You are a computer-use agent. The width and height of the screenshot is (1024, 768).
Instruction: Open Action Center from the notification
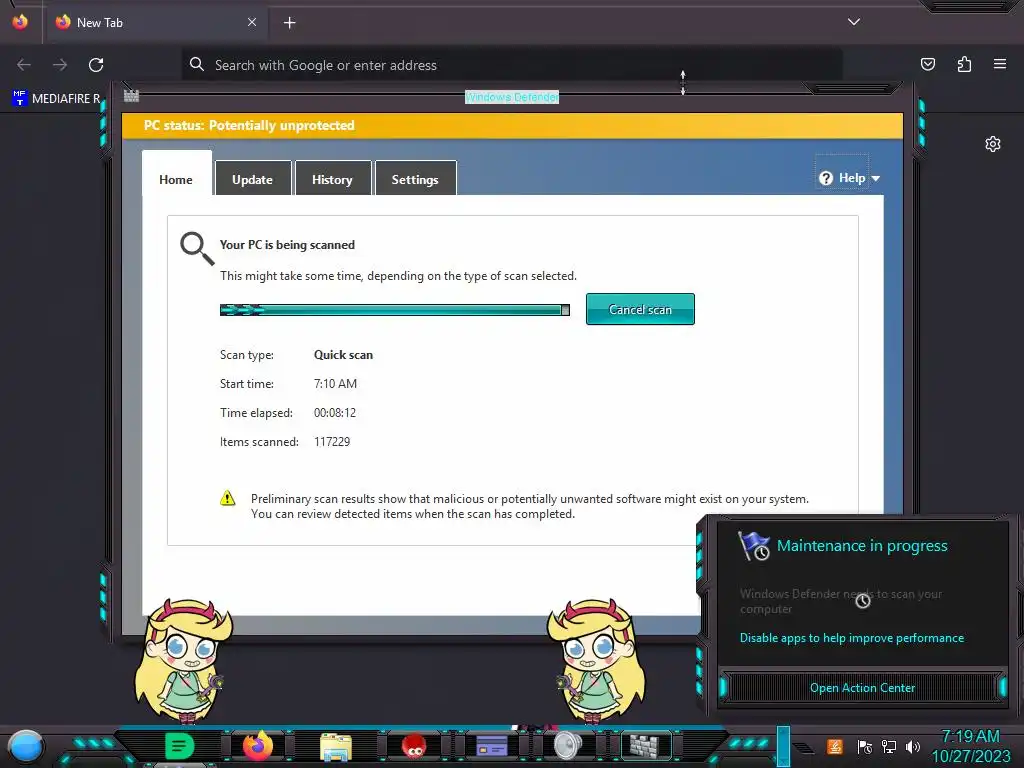point(862,688)
